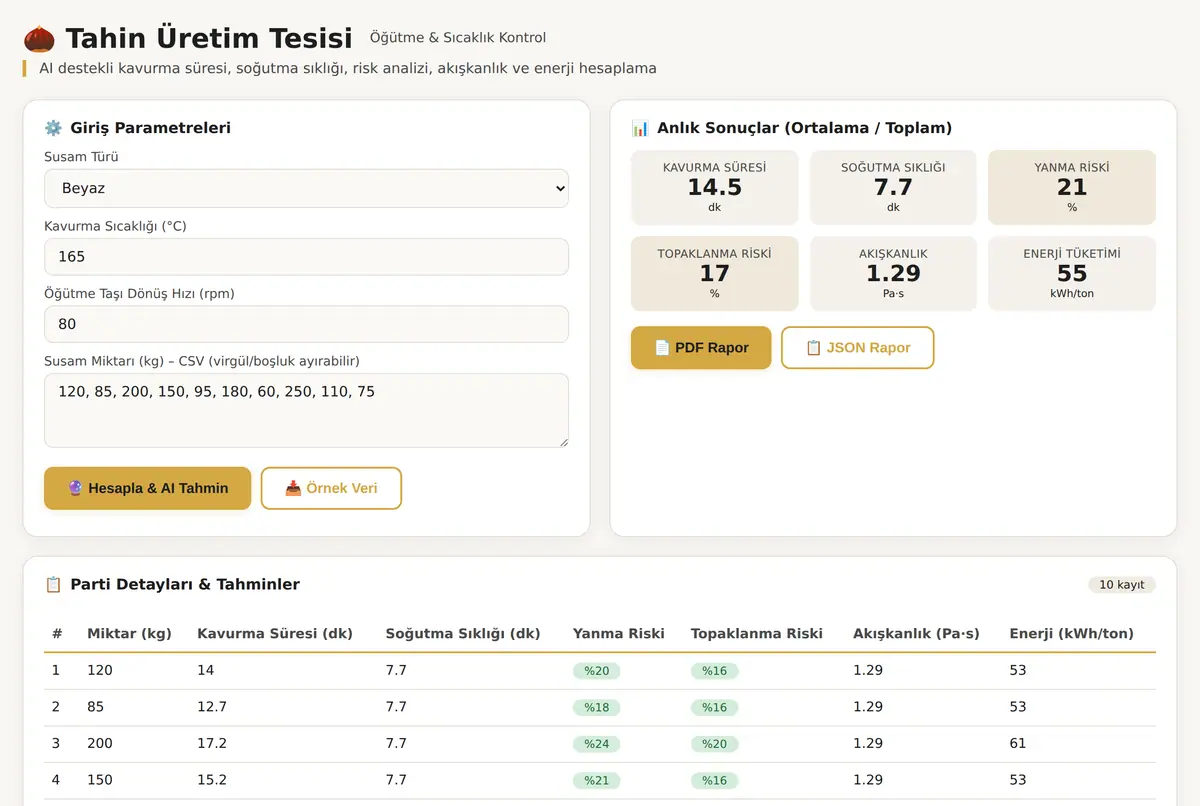
Task: Focus the Kavurma Sıcaklığı input field
Action: (x=306, y=256)
